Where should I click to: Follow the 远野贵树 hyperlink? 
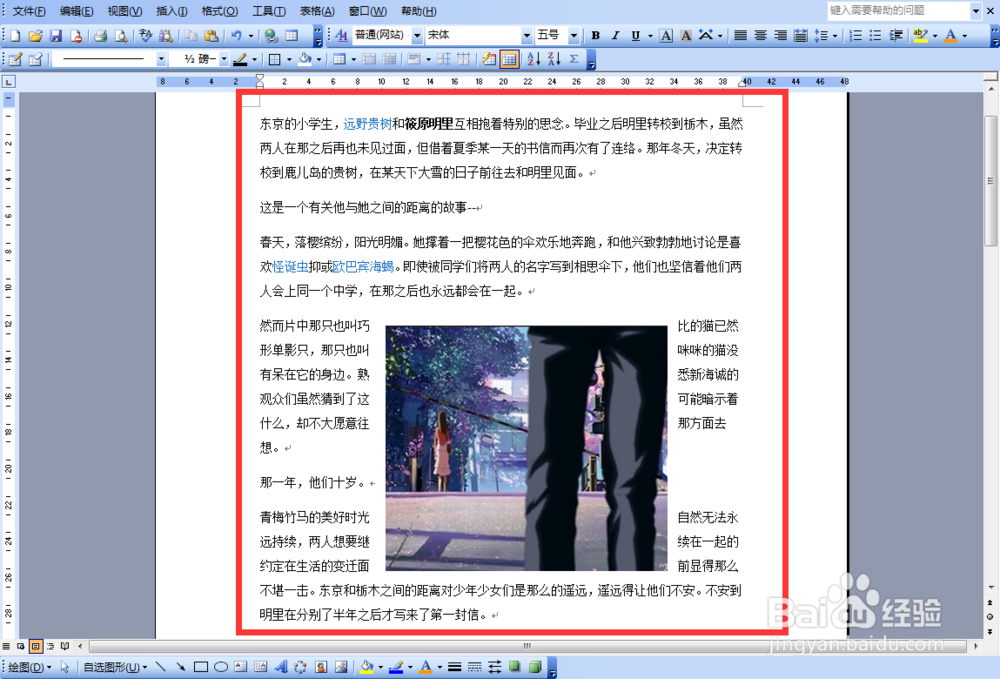click(367, 124)
